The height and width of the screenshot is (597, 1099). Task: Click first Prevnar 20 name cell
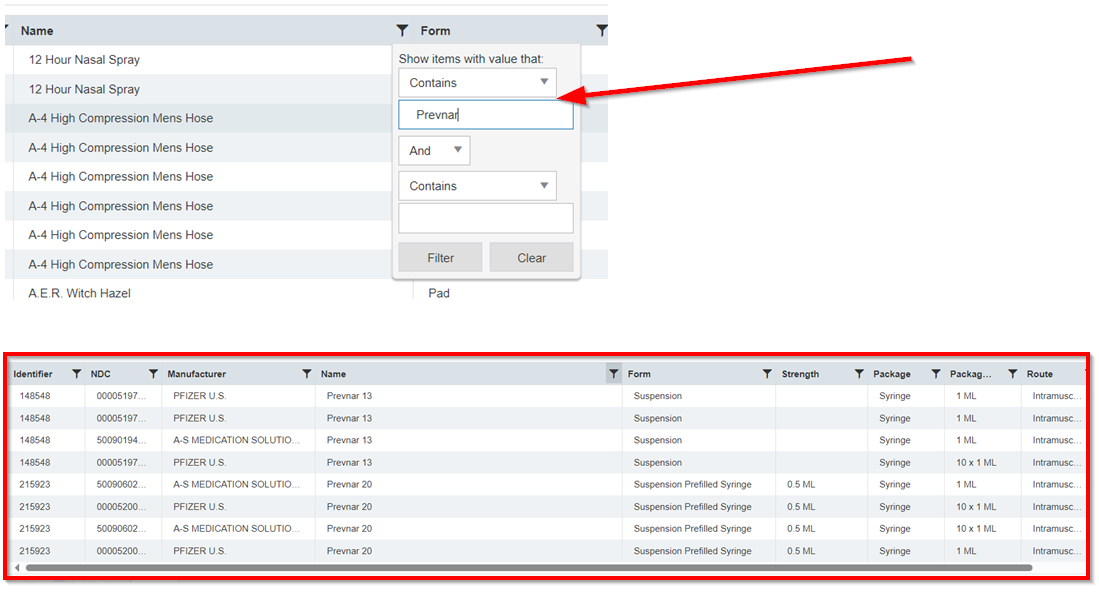point(349,484)
